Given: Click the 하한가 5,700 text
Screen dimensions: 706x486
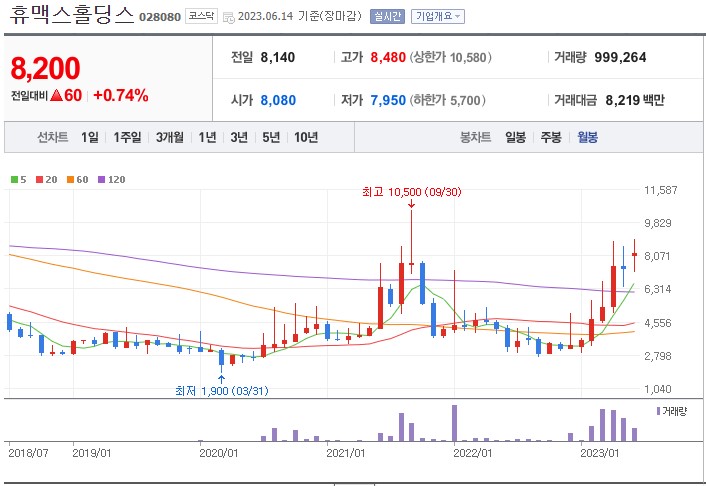Looking at the screenshot, I should pos(448,100).
